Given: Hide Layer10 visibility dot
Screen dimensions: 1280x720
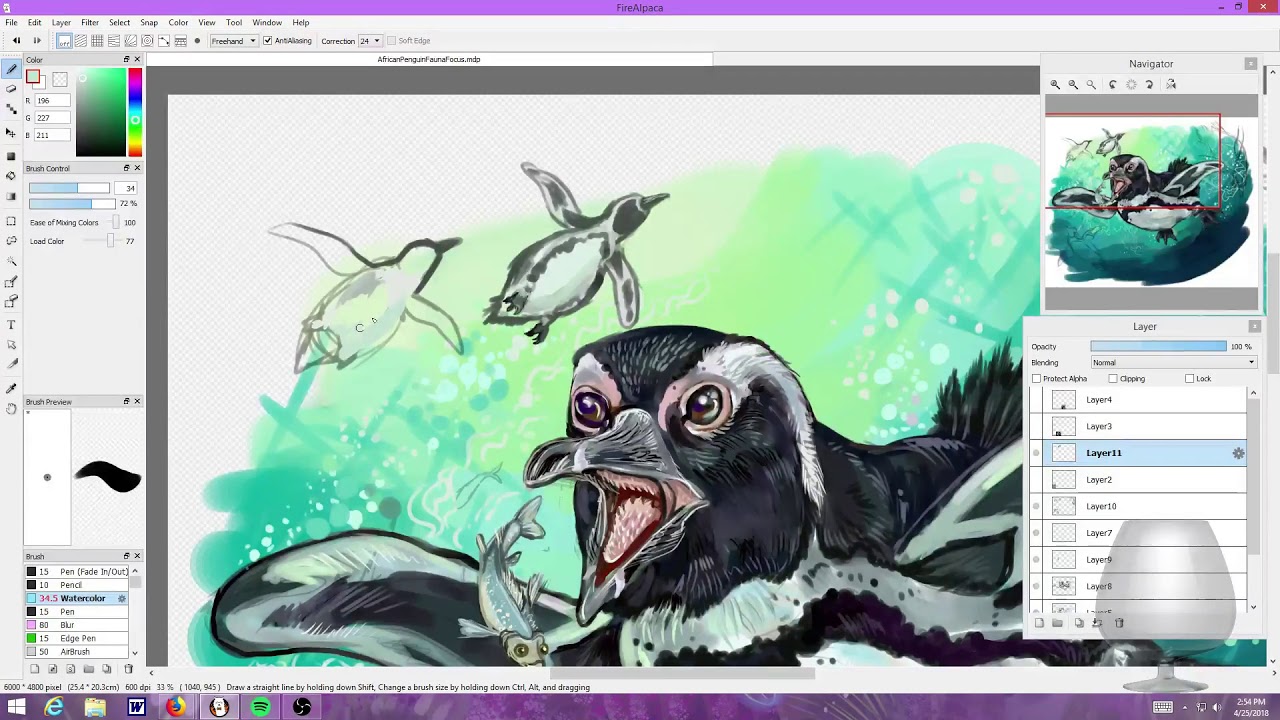Looking at the screenshot, I should 1036,506.
